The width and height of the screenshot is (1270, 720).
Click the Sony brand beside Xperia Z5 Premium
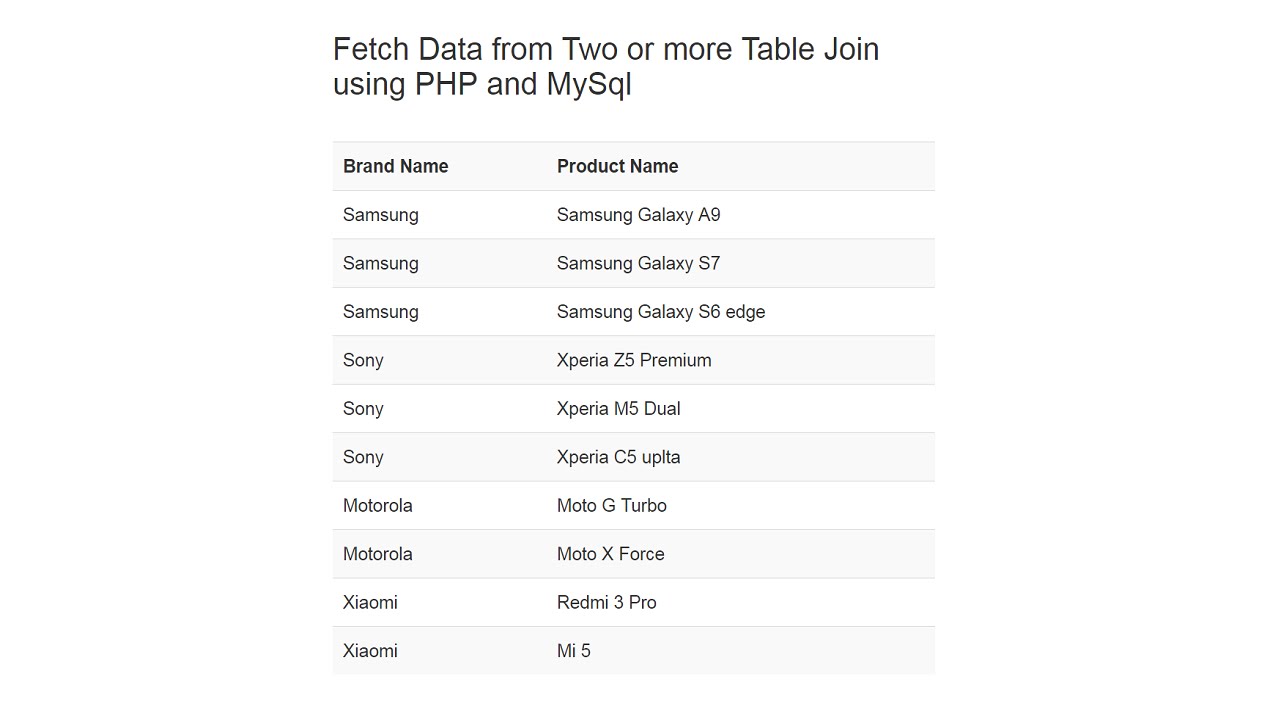(363, 360)
